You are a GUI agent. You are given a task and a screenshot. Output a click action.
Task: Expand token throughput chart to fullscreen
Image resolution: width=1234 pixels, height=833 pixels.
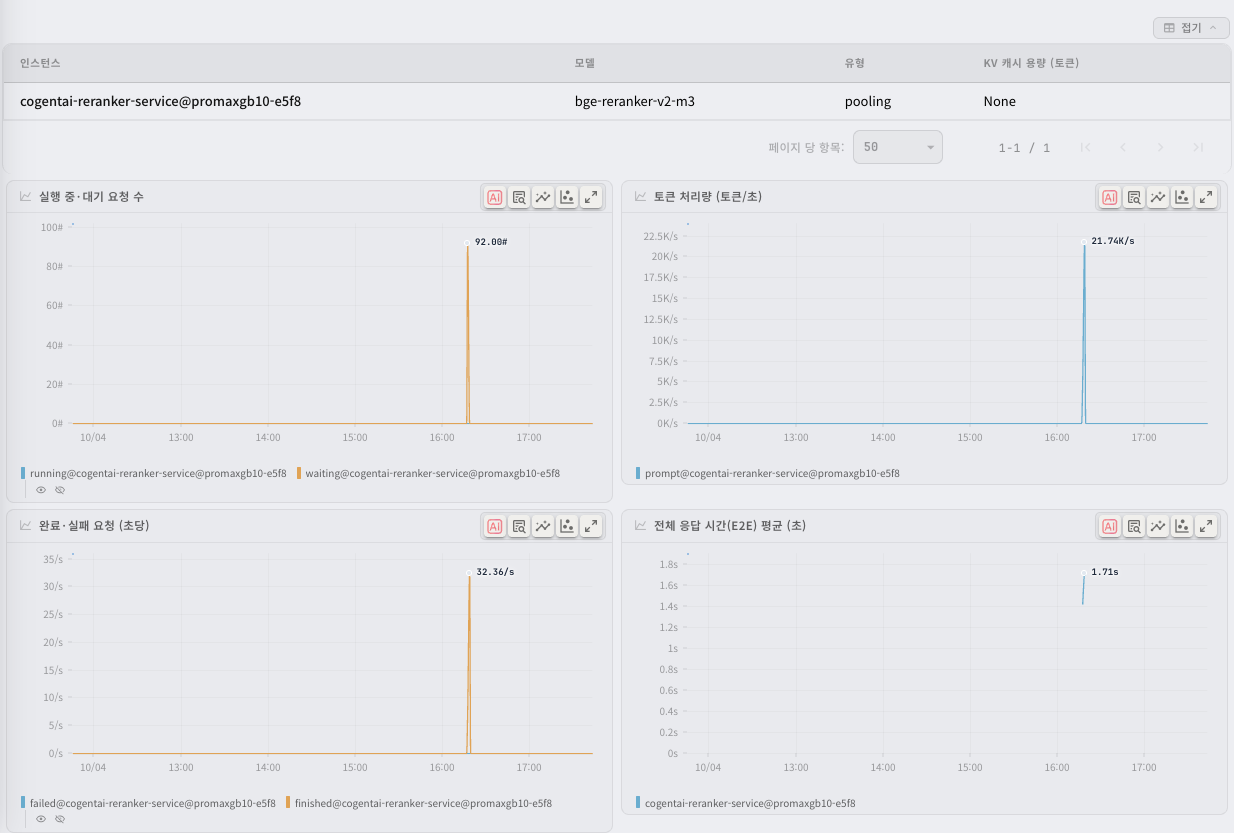point(1206,197)
